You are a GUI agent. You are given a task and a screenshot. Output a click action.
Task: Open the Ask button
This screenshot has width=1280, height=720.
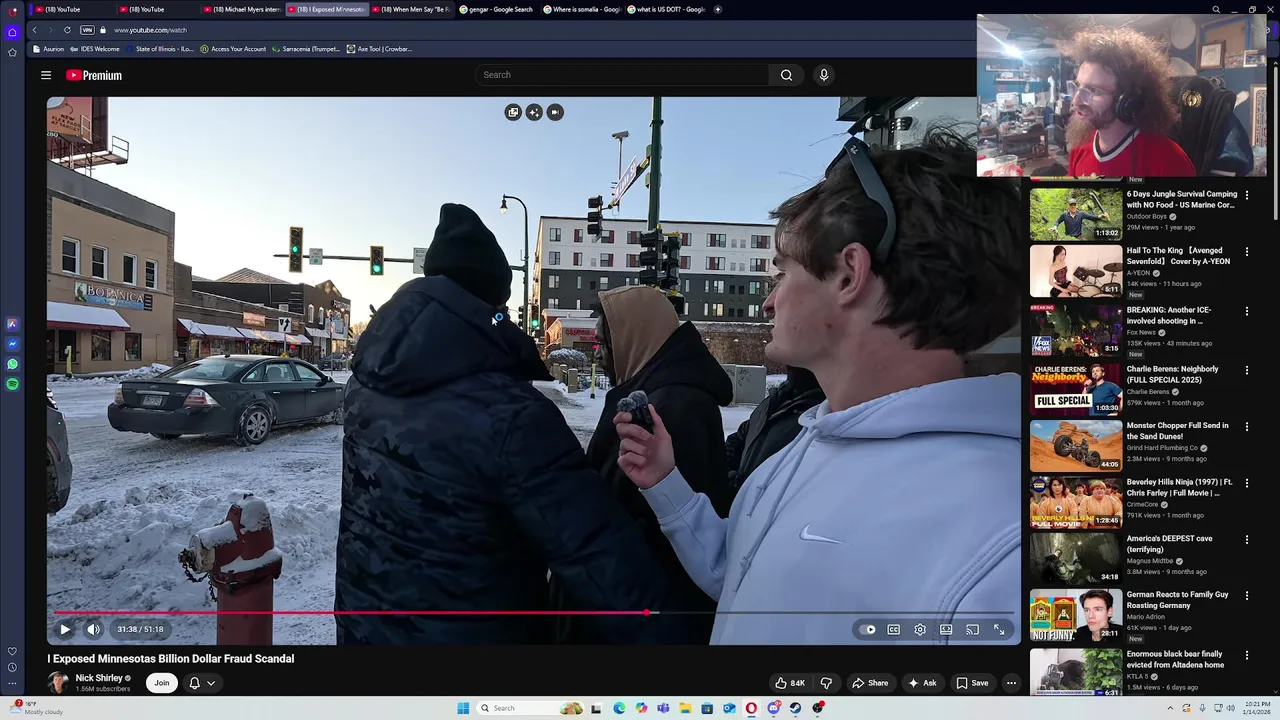pyautogui.click(x=922, y=683)
